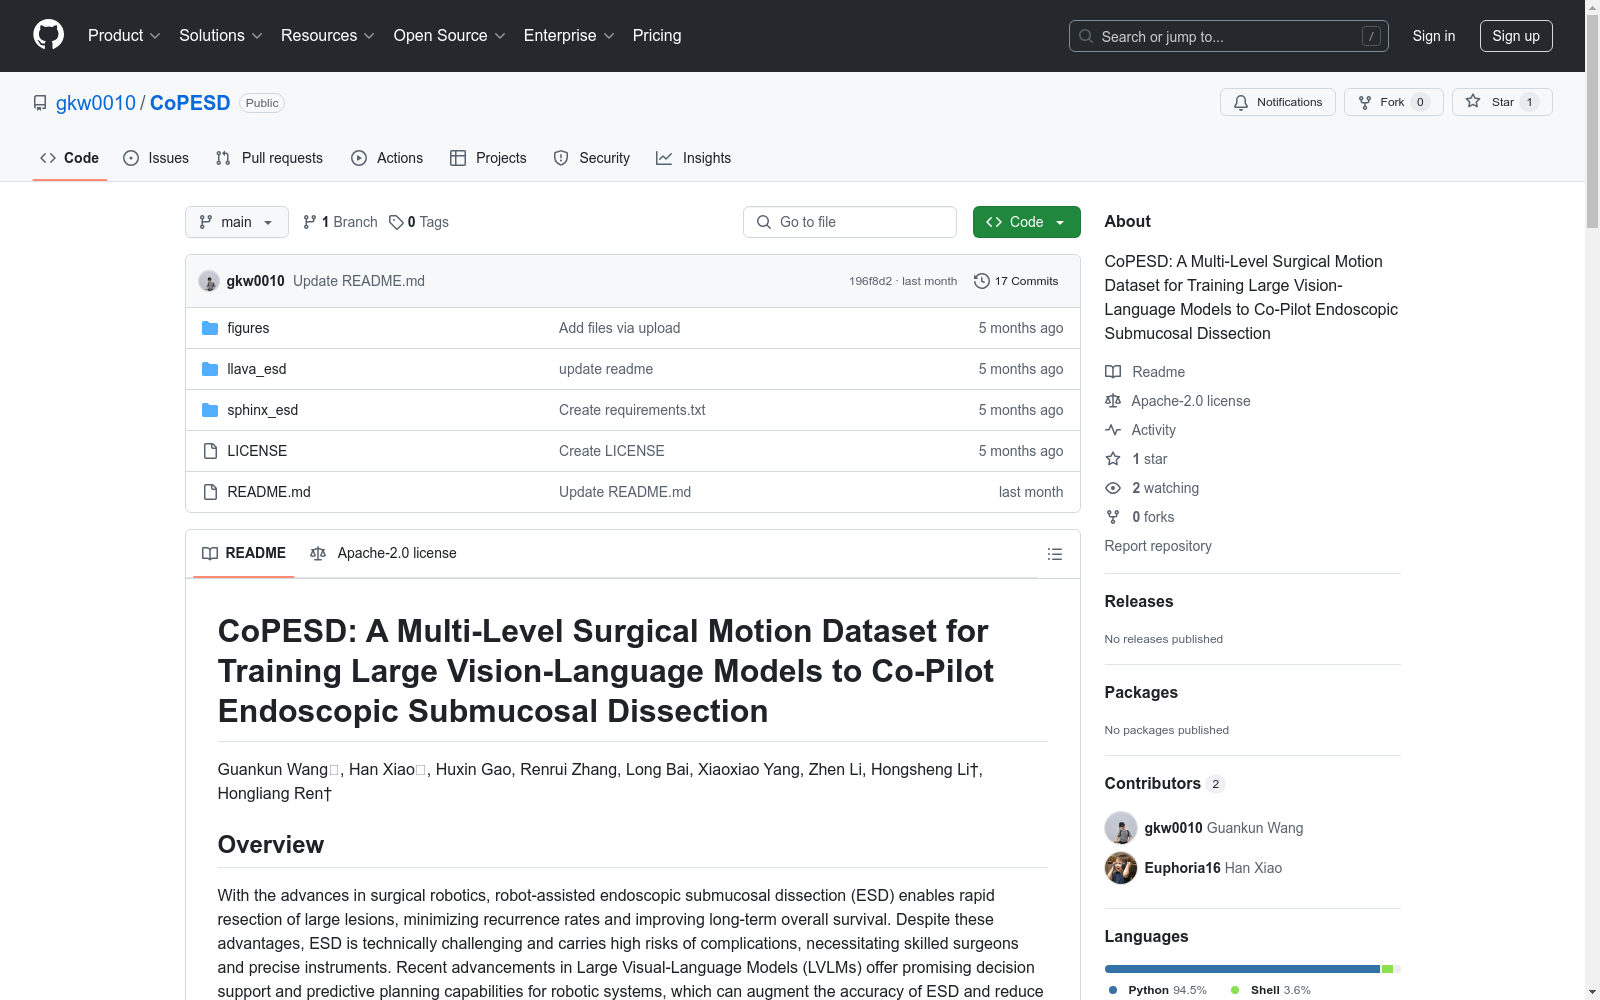1600x1000 pixels.
Task: Click the Sign up button
Action: tap(1515, 36)
